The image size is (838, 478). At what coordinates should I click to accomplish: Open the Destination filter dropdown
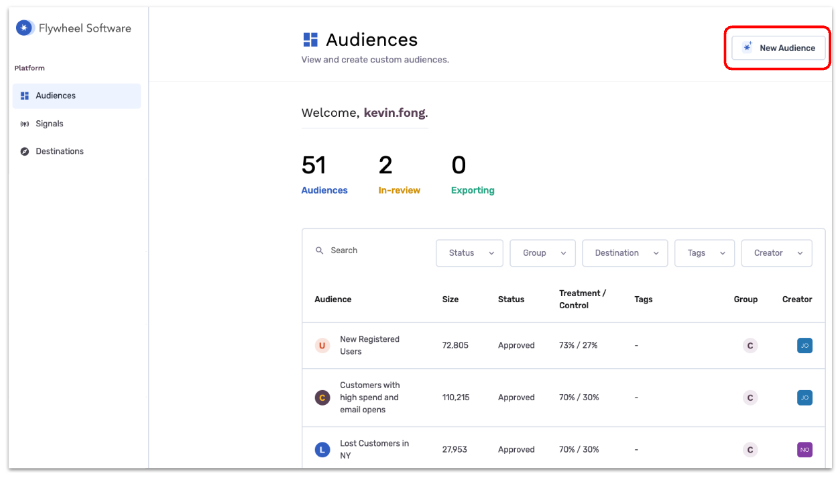coord(625,253)
